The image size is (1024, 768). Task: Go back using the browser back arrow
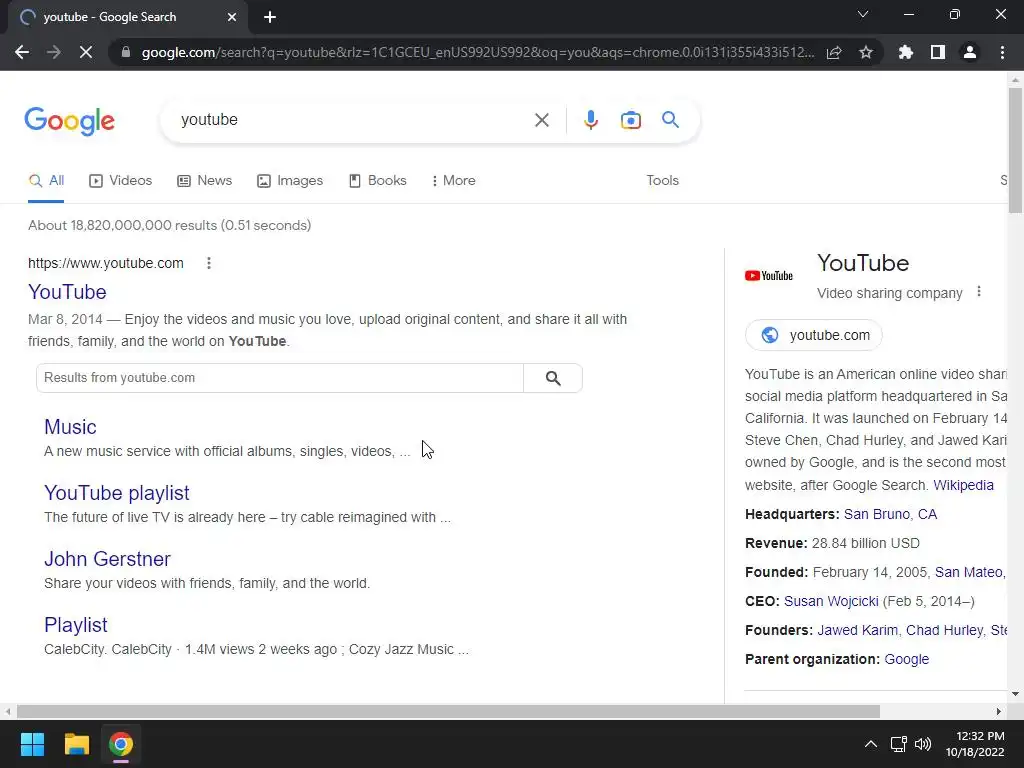click(x=22, y=52)
